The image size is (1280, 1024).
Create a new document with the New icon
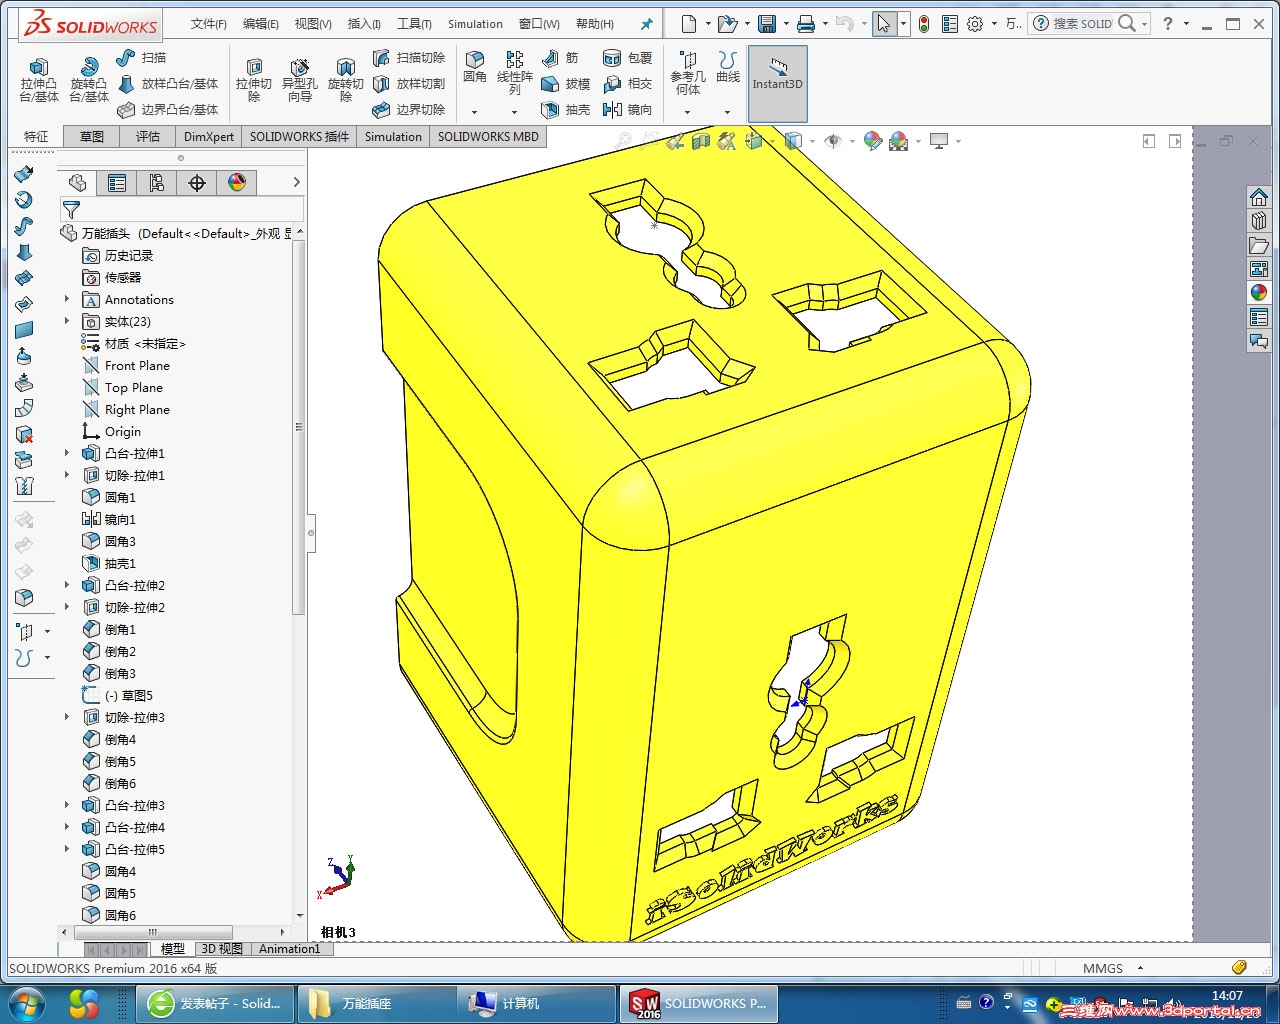[x=689, y=24]
